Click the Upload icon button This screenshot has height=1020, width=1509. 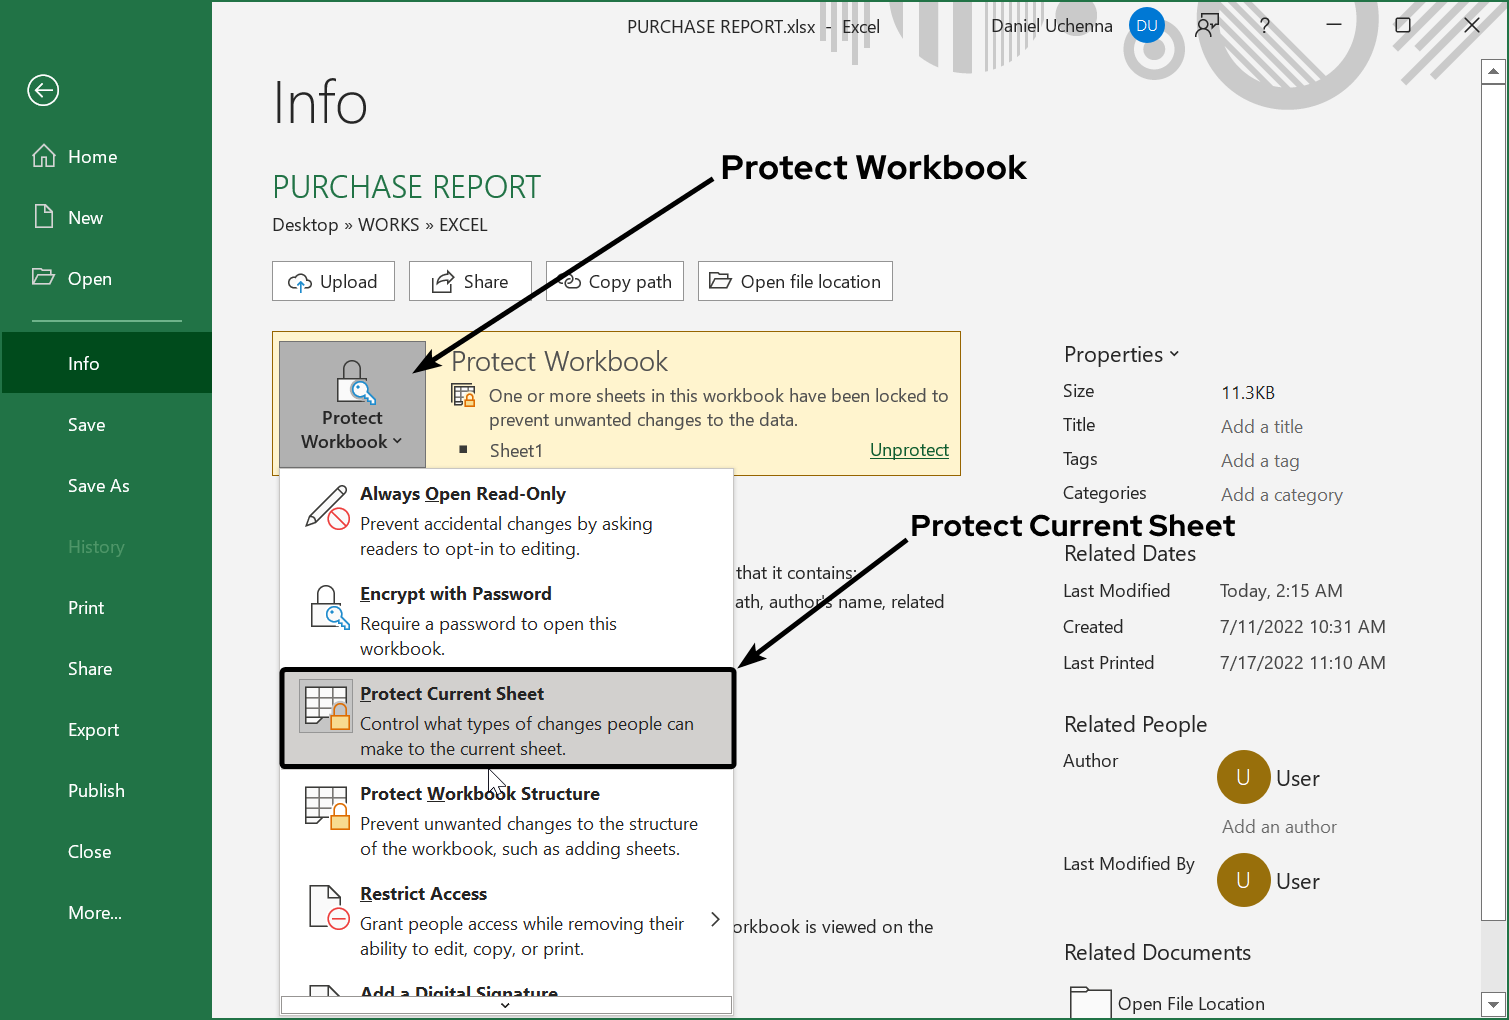pos(300,281)
